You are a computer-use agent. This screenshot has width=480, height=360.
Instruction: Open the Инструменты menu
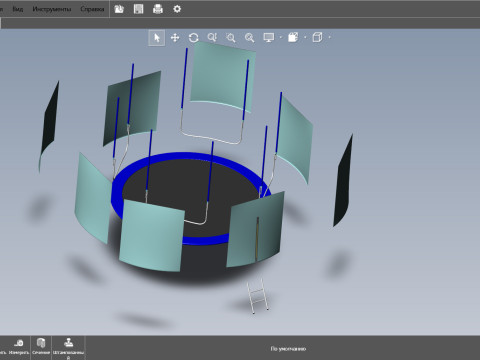tap(52, 9)
